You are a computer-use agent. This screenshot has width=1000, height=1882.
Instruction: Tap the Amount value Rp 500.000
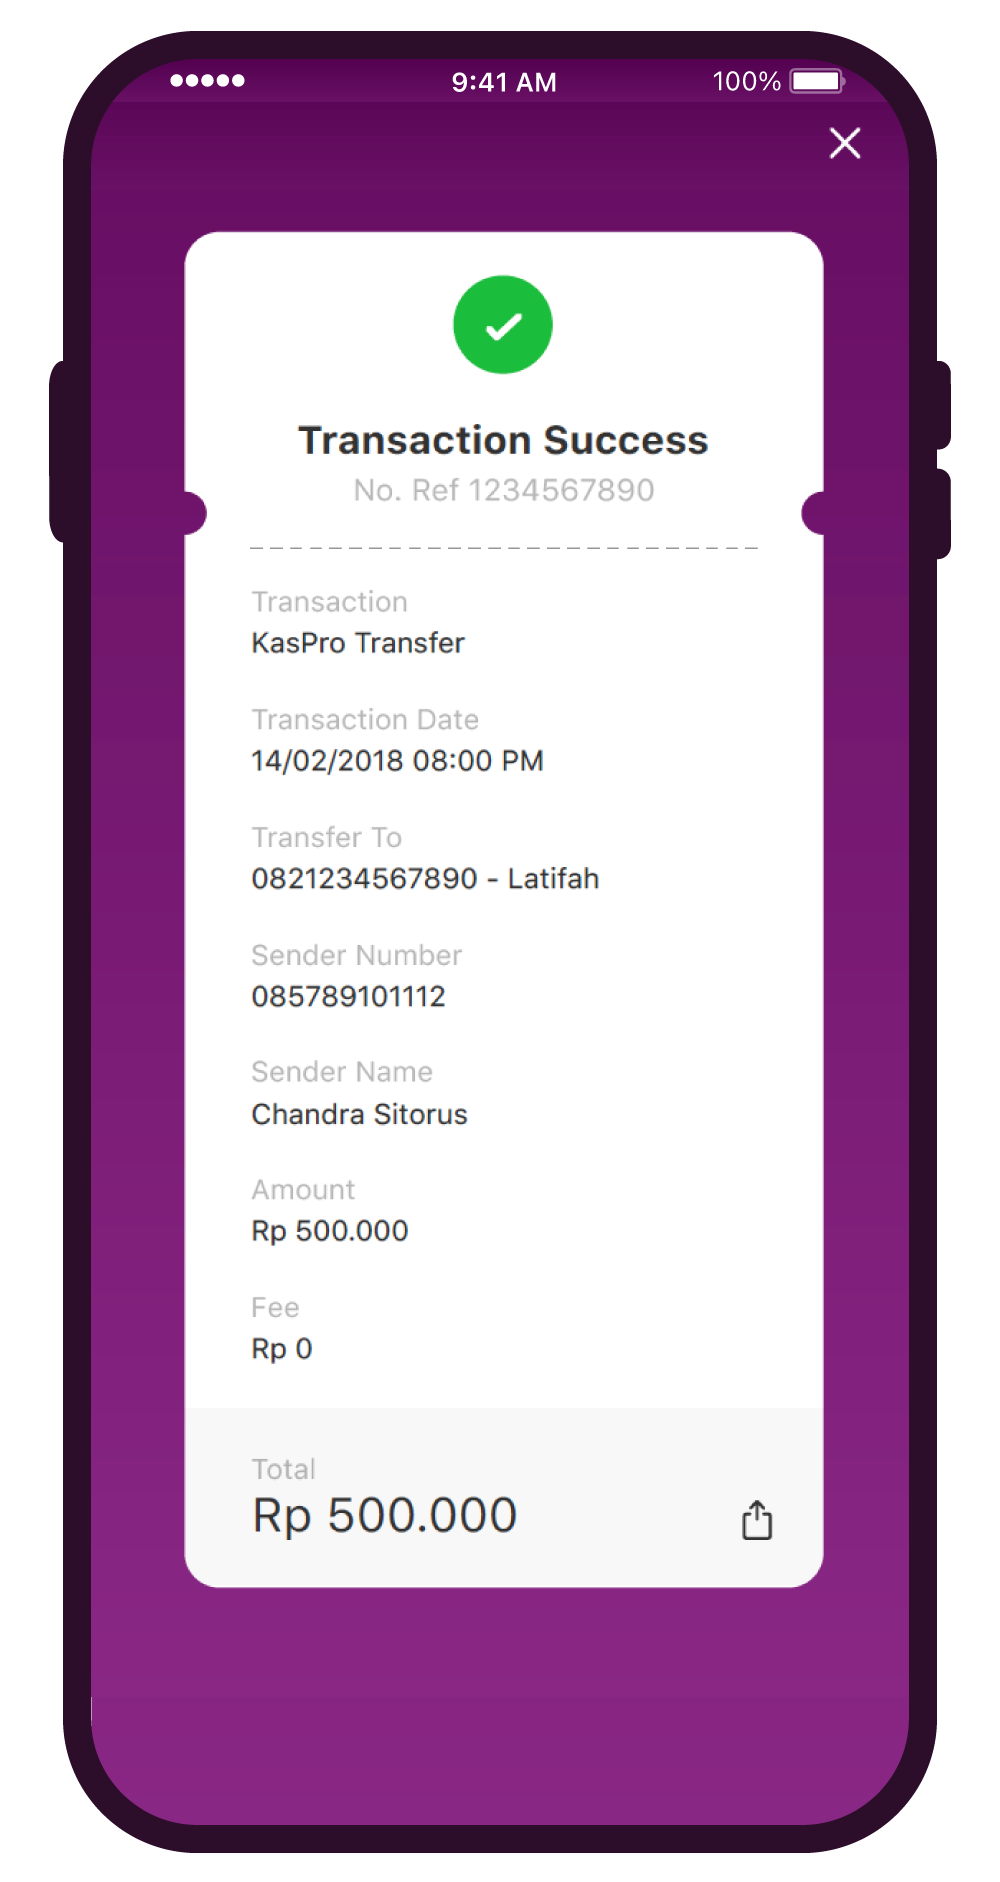330,1231
